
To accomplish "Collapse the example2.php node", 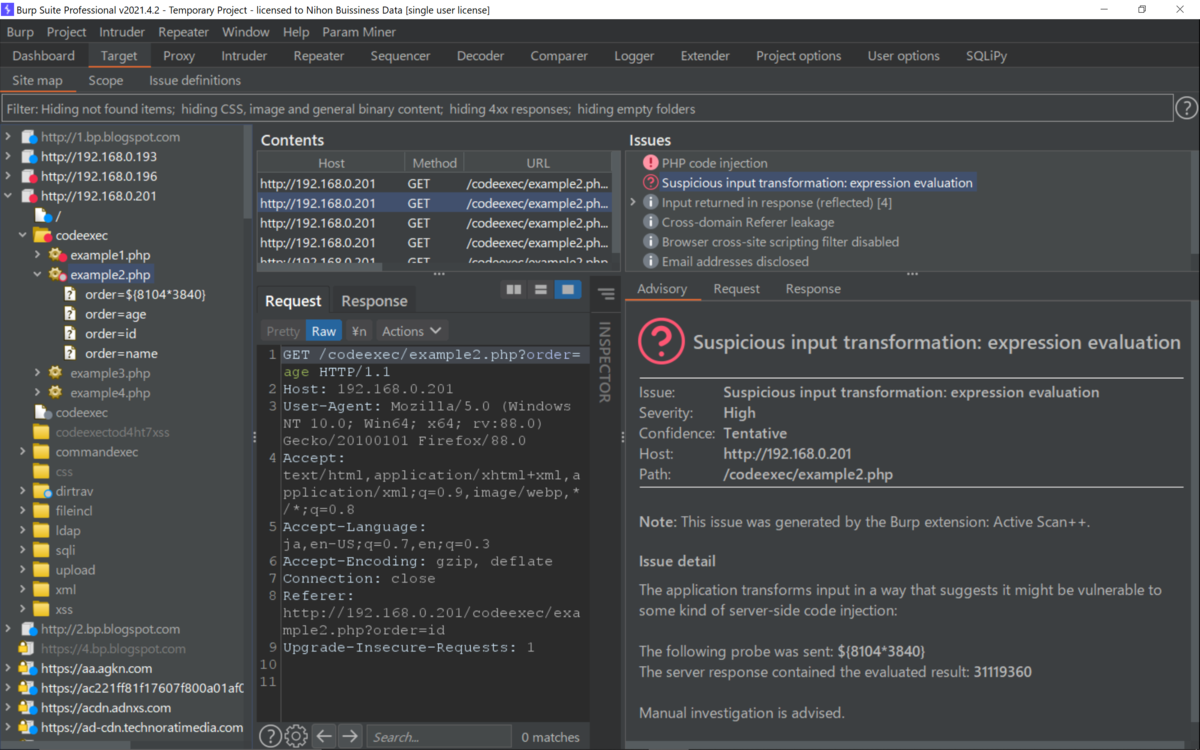I will tap(38, 275).
